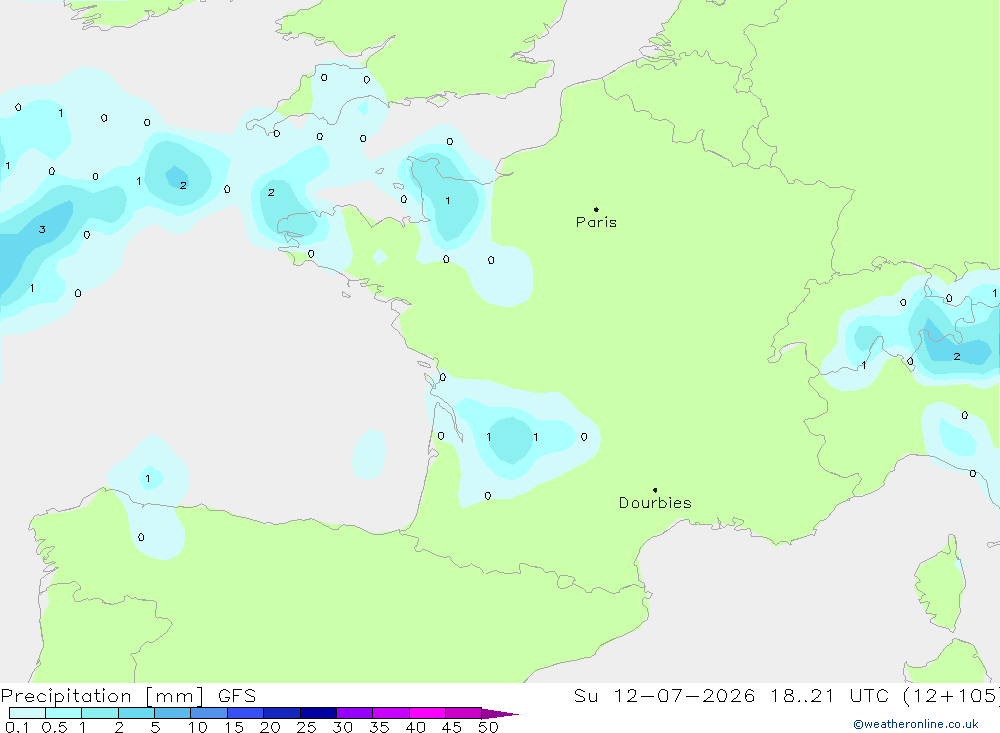The width and height of the screenshot is (1000, 733).
Task: Click the 'Su 12-07-2026' date text
Action: tap(665, 696)
